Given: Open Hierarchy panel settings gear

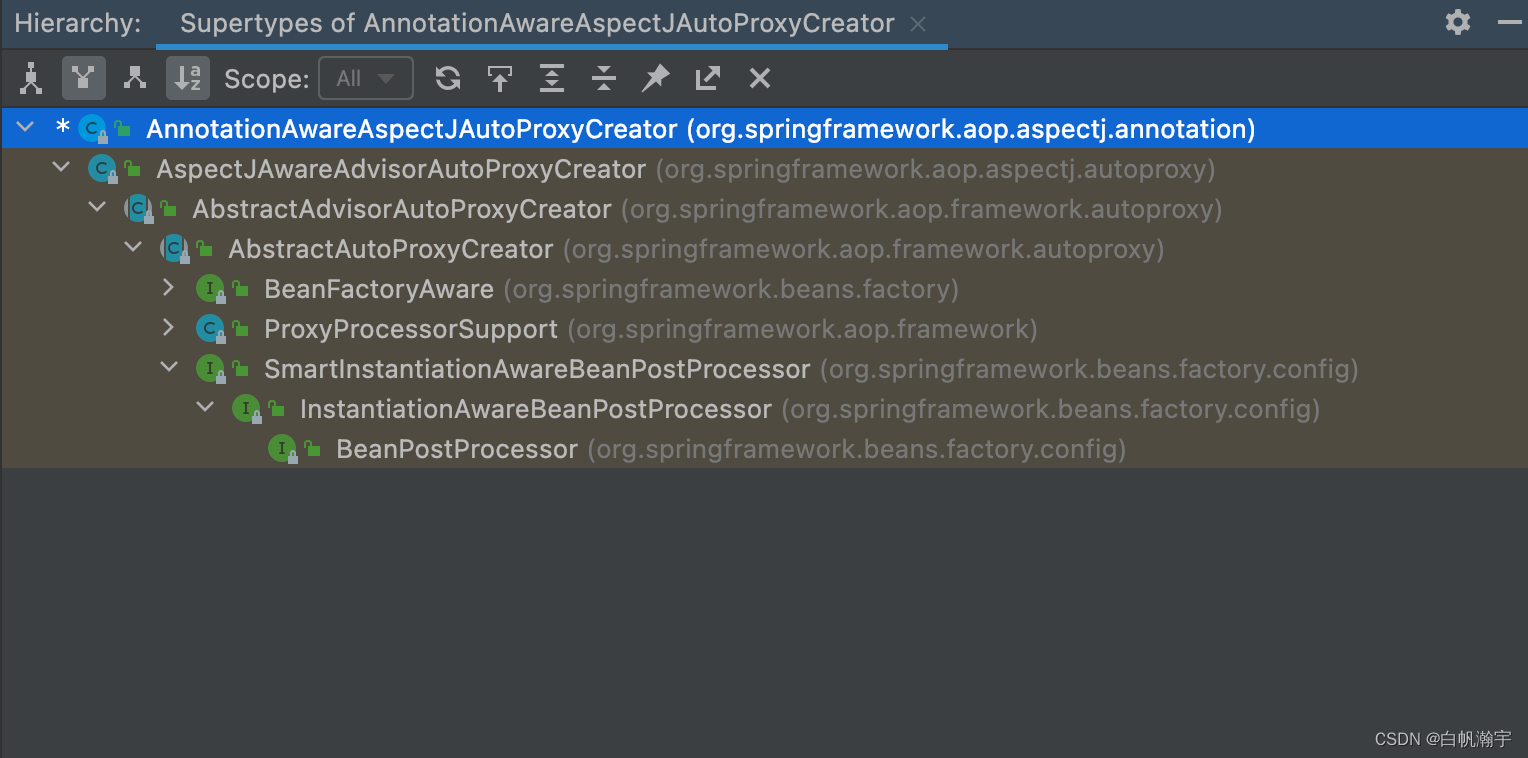Looking at the screenshot, I should [x=1458, y=23].
